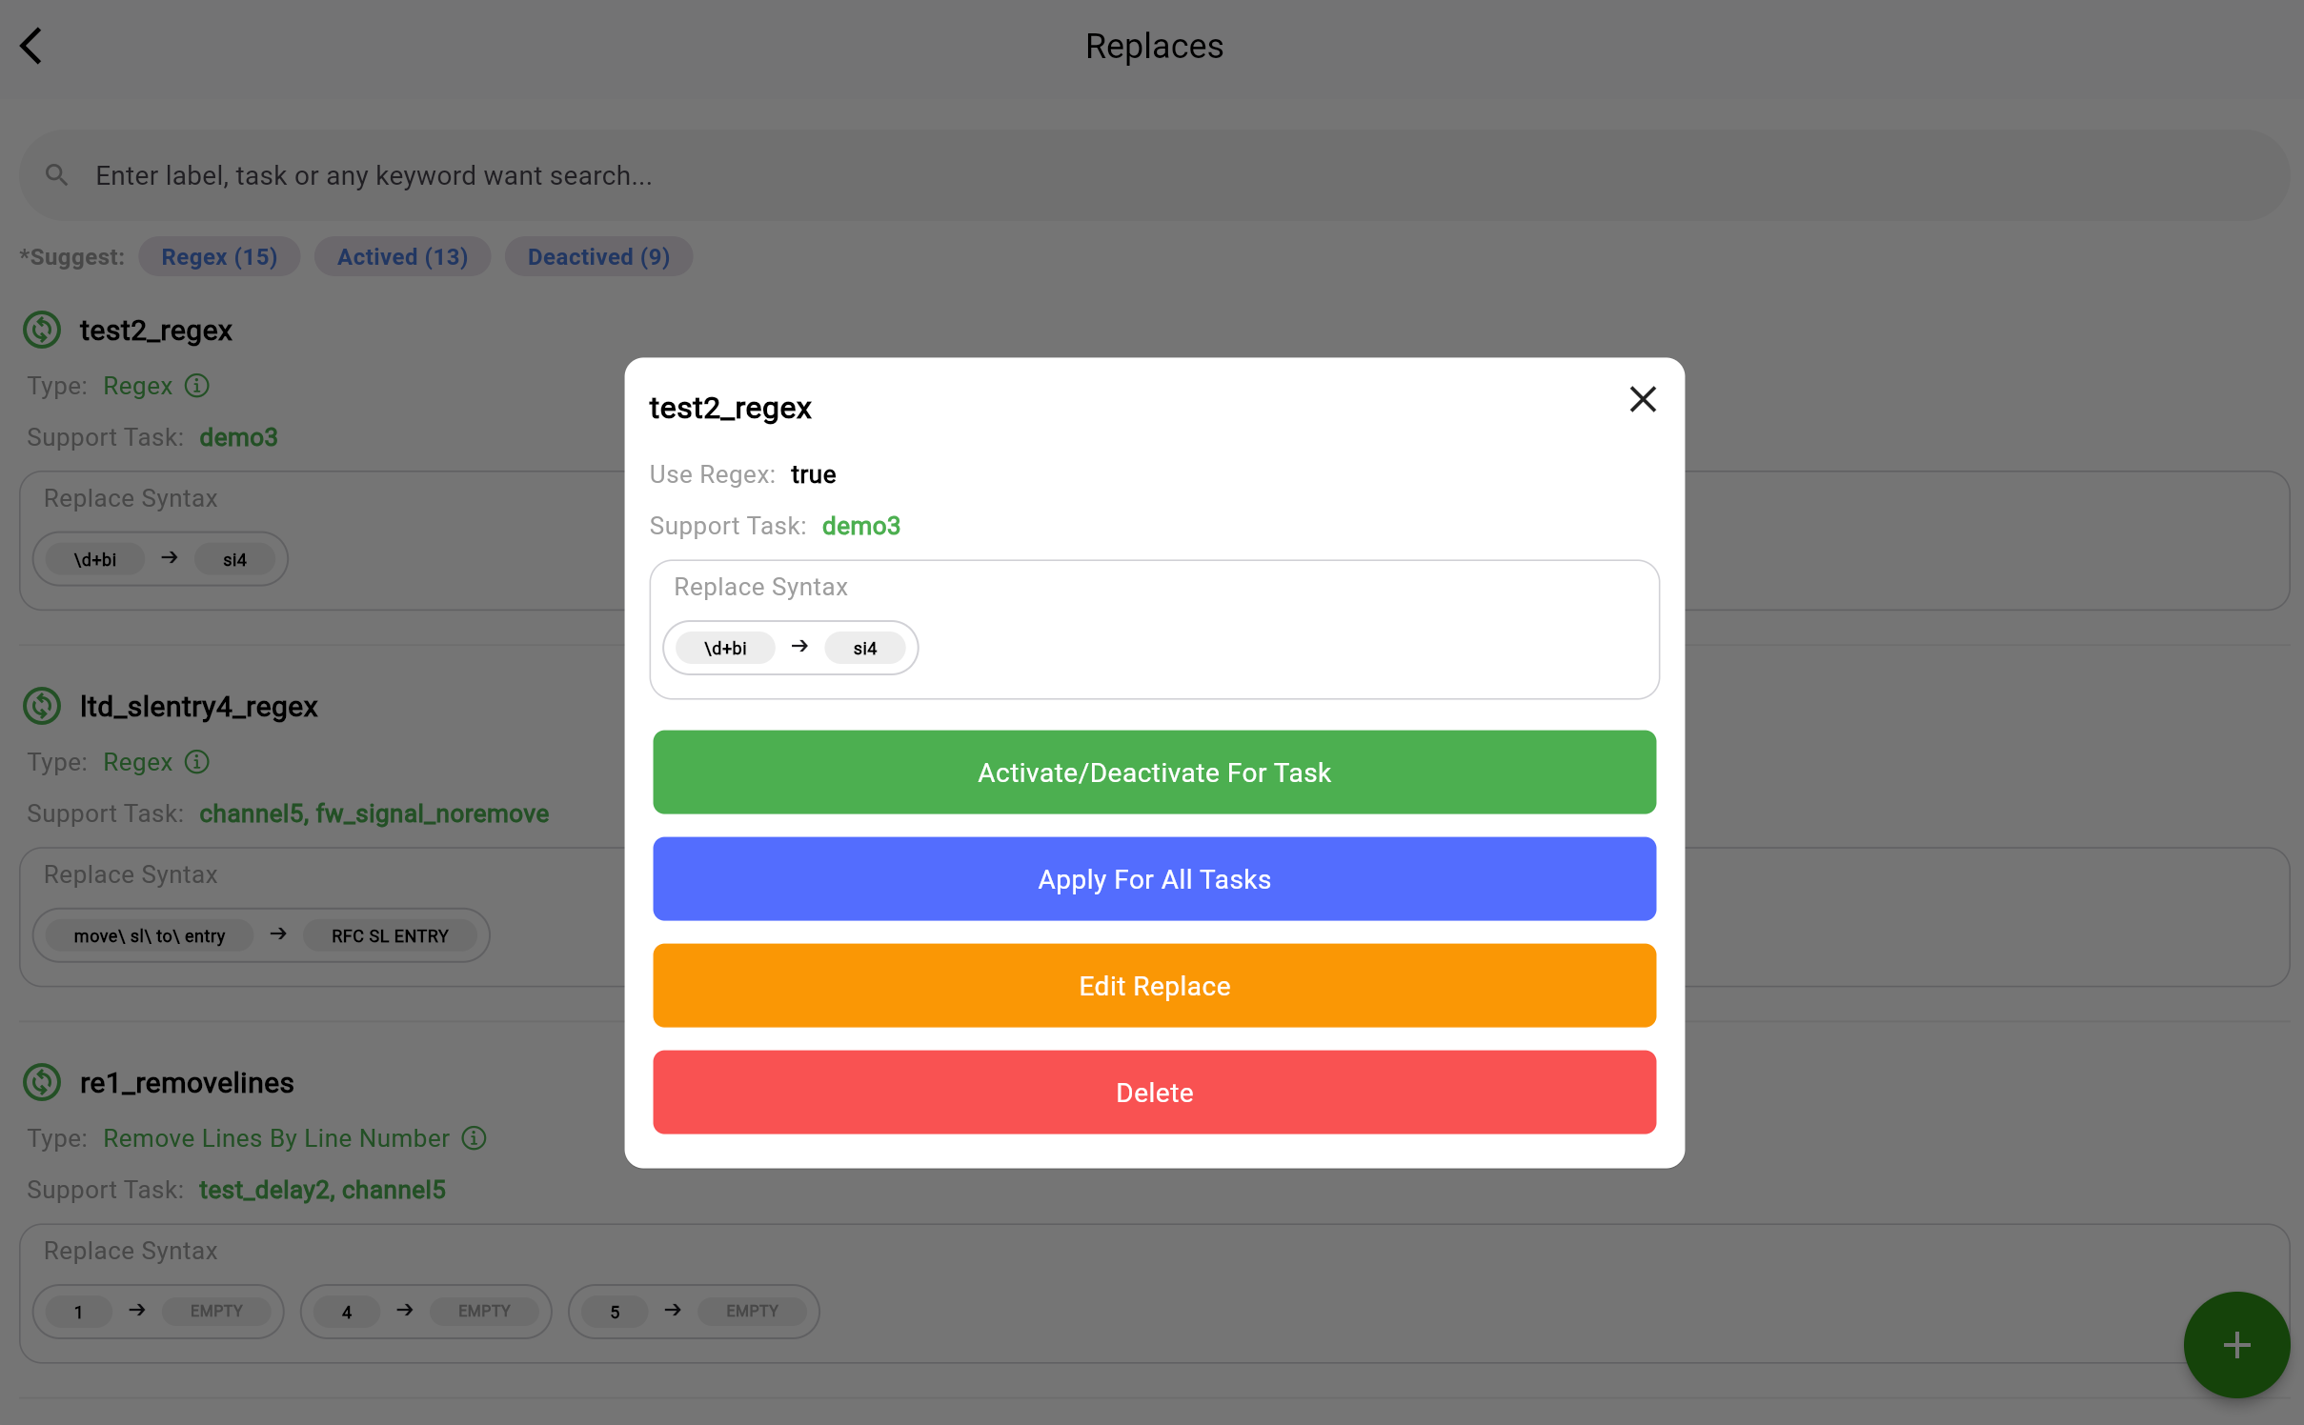Click the demo3 task link in dialog
The image size is (2304, 1425).
coord(860,526)
